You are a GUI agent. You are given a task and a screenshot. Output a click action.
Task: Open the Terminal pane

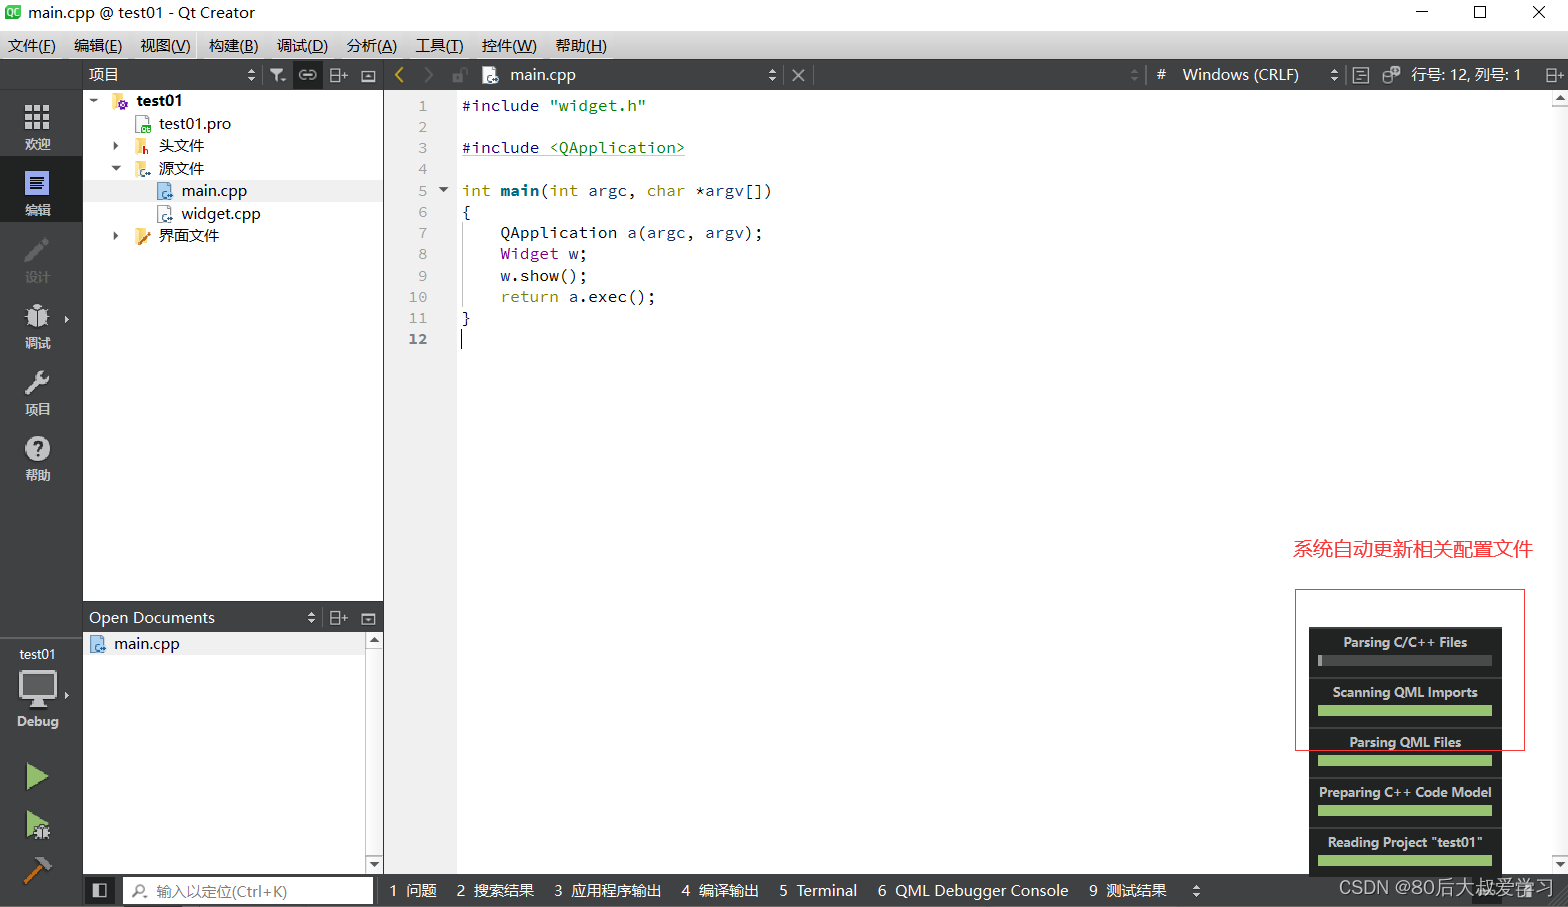(818, 891)
